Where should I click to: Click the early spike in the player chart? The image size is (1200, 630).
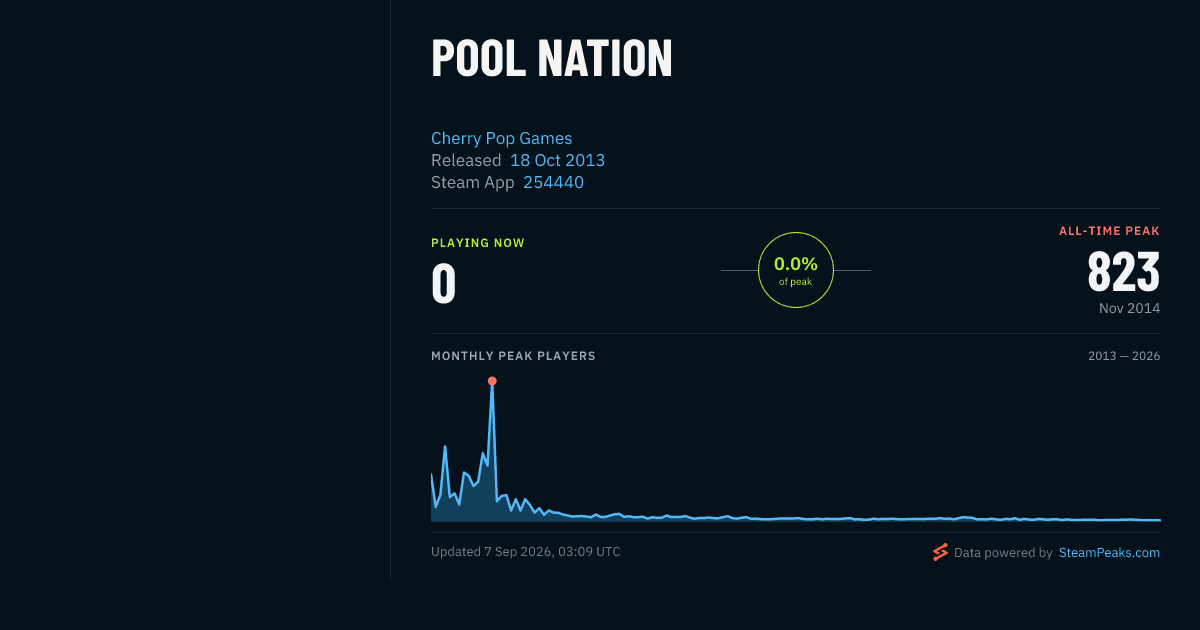pyautogui.click(x=445, y=447)
